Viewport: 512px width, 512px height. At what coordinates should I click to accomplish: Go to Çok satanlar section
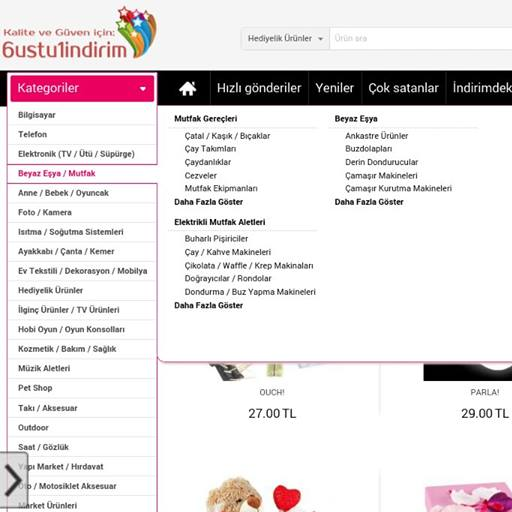(x=403, y=88)
